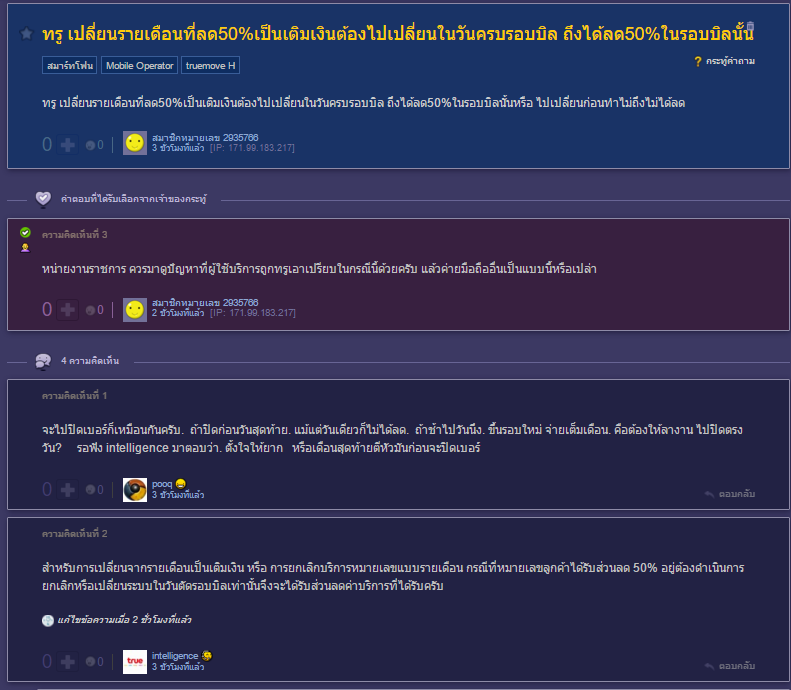The height and width of the screenshot is (690, 791).
Task: Click the smiley badge next to pooq
Action: 181,484
